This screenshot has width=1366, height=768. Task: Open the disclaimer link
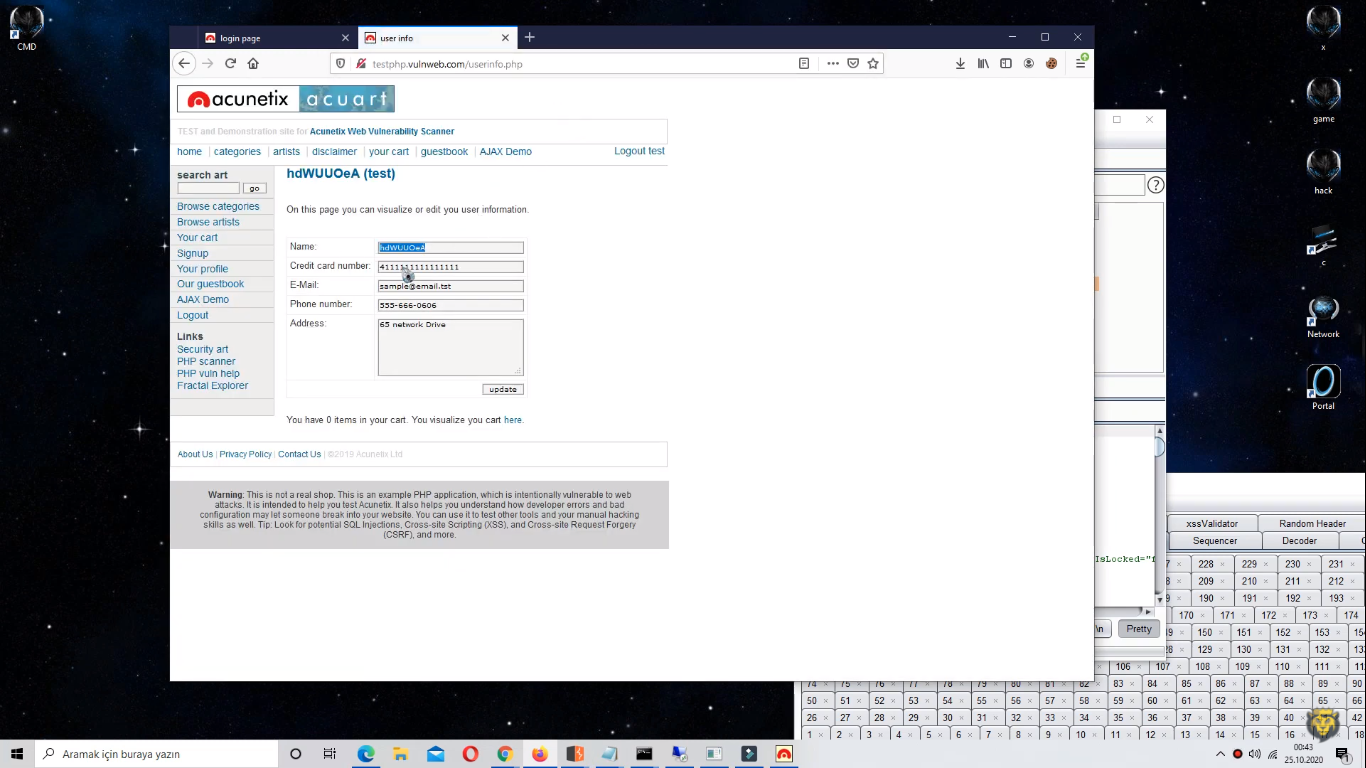click(x=334, y=151)
